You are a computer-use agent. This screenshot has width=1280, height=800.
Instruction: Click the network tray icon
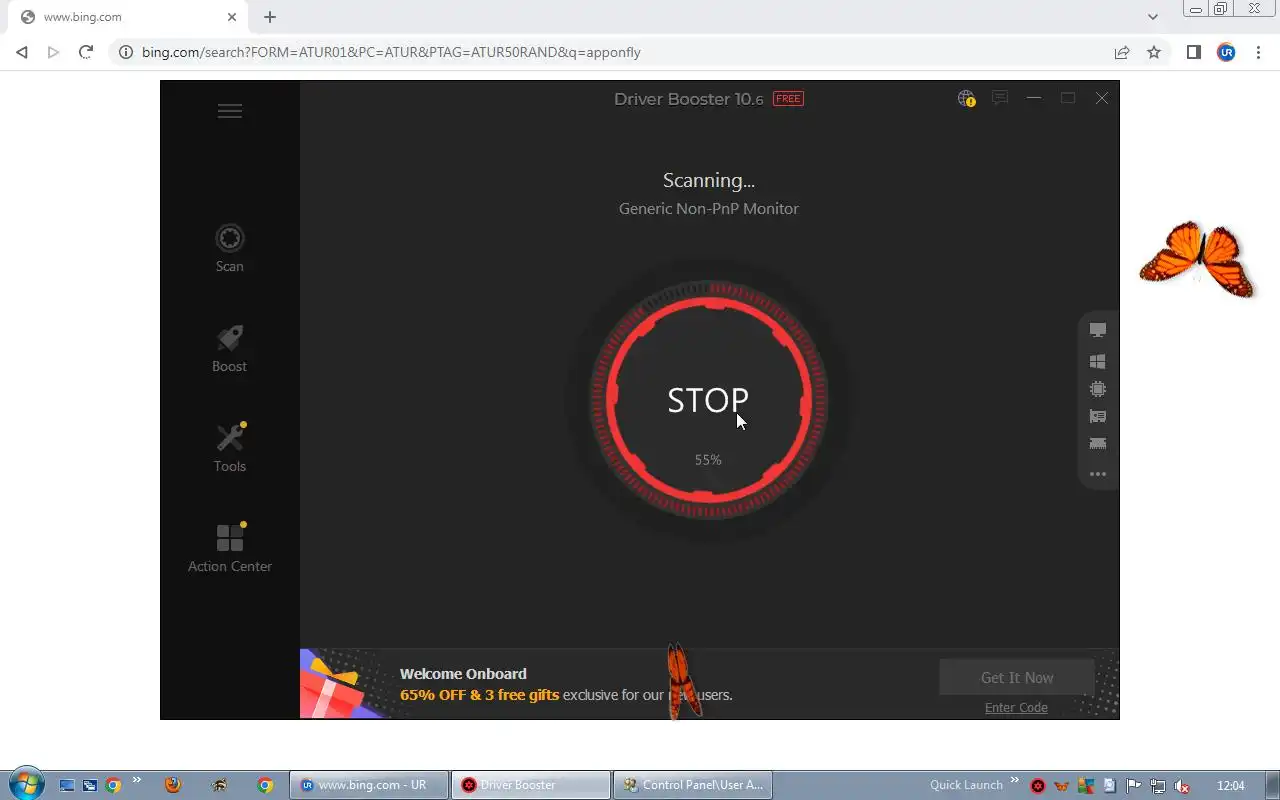(x=1158, y=786)
